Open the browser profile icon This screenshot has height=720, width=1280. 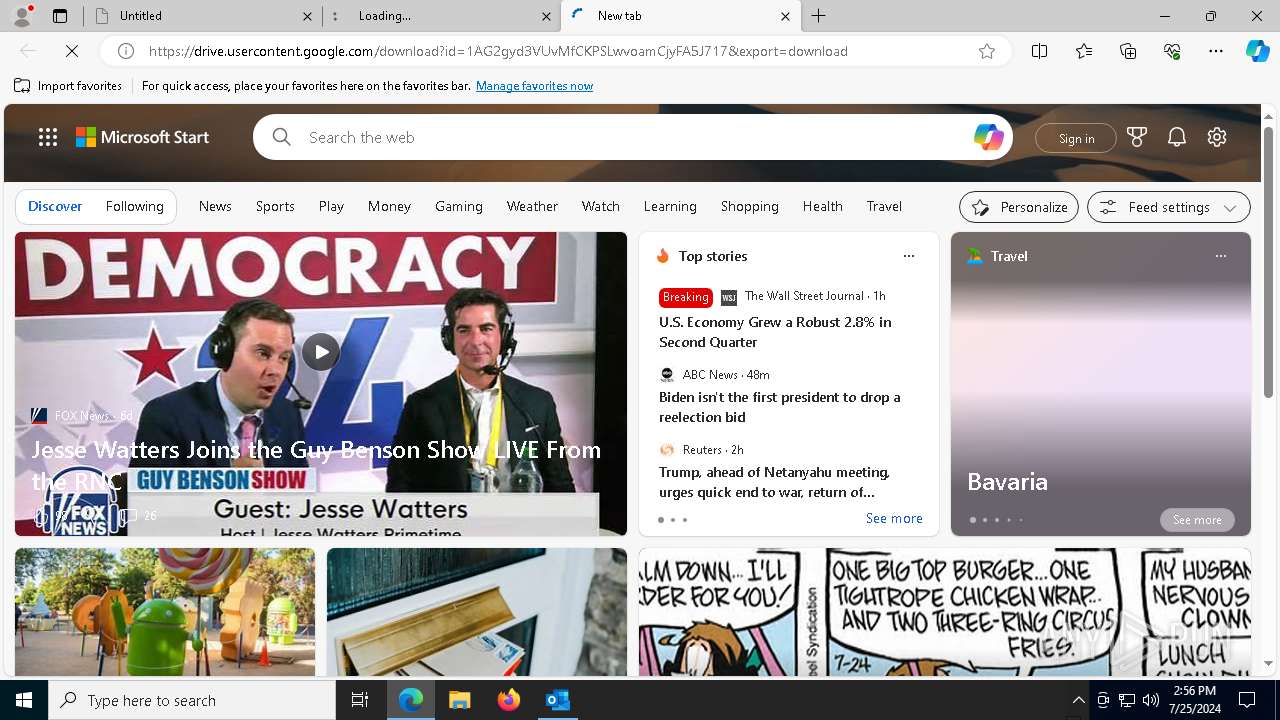pyautogui.click(x=22, y=16)
